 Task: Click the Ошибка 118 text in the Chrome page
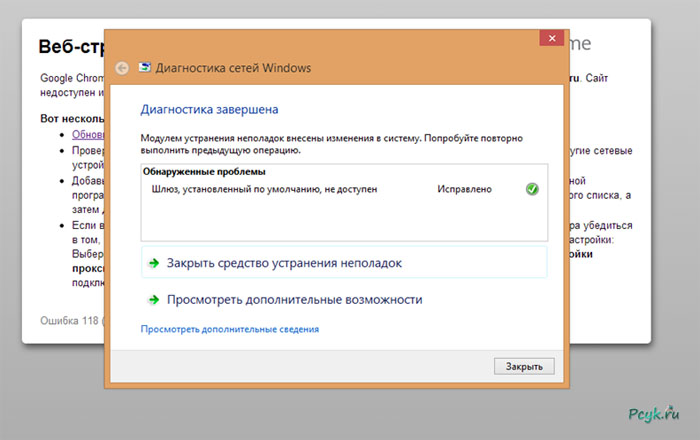click(x=71, y=320)
